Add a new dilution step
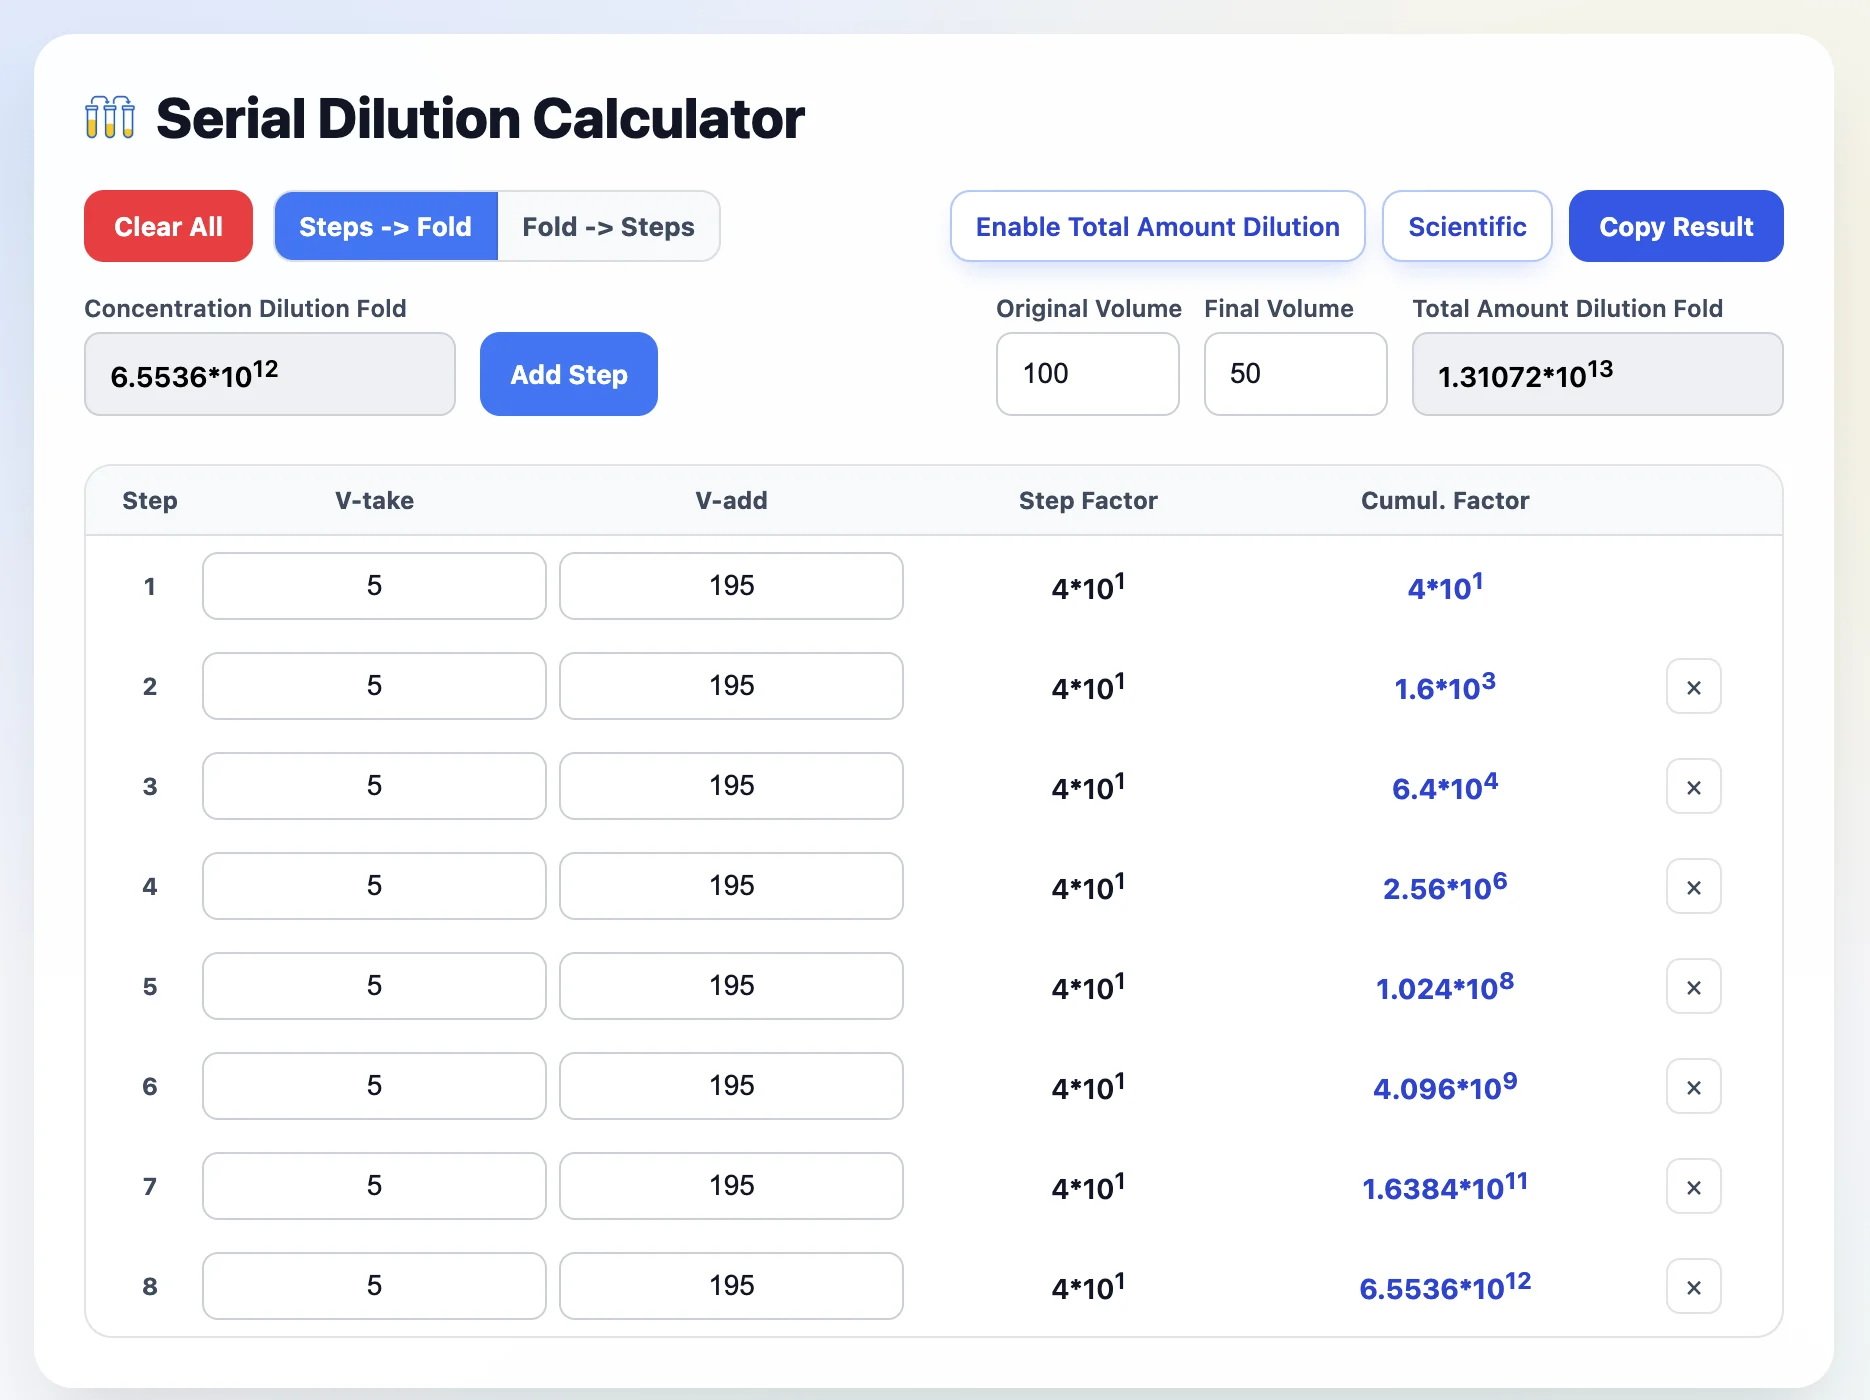The width and height of the screenshot is (1870, 1400). coord(569,374)
